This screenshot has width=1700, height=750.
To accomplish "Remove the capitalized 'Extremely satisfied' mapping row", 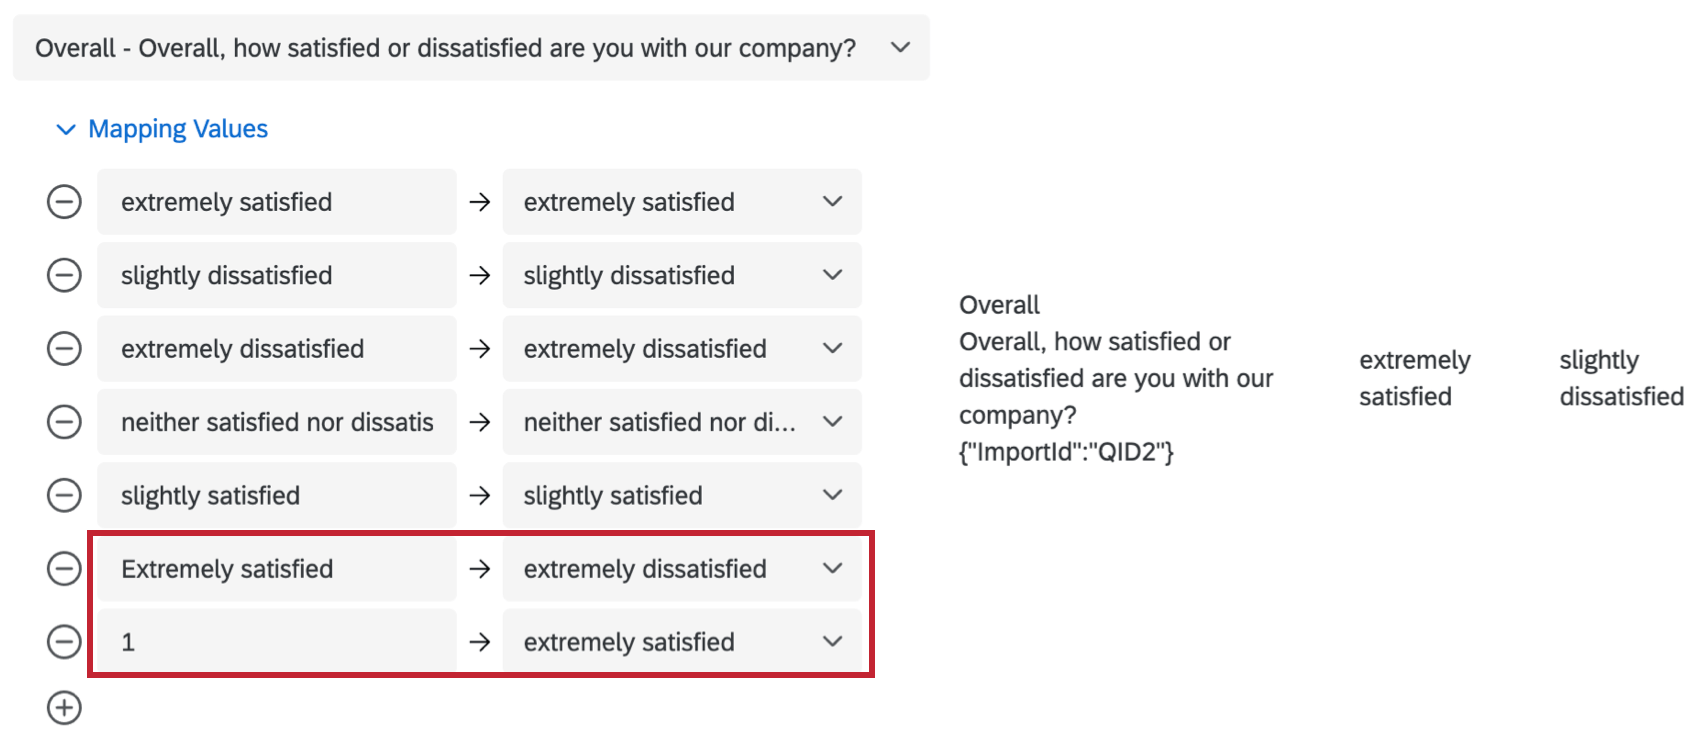I will [x=64, y=569].
